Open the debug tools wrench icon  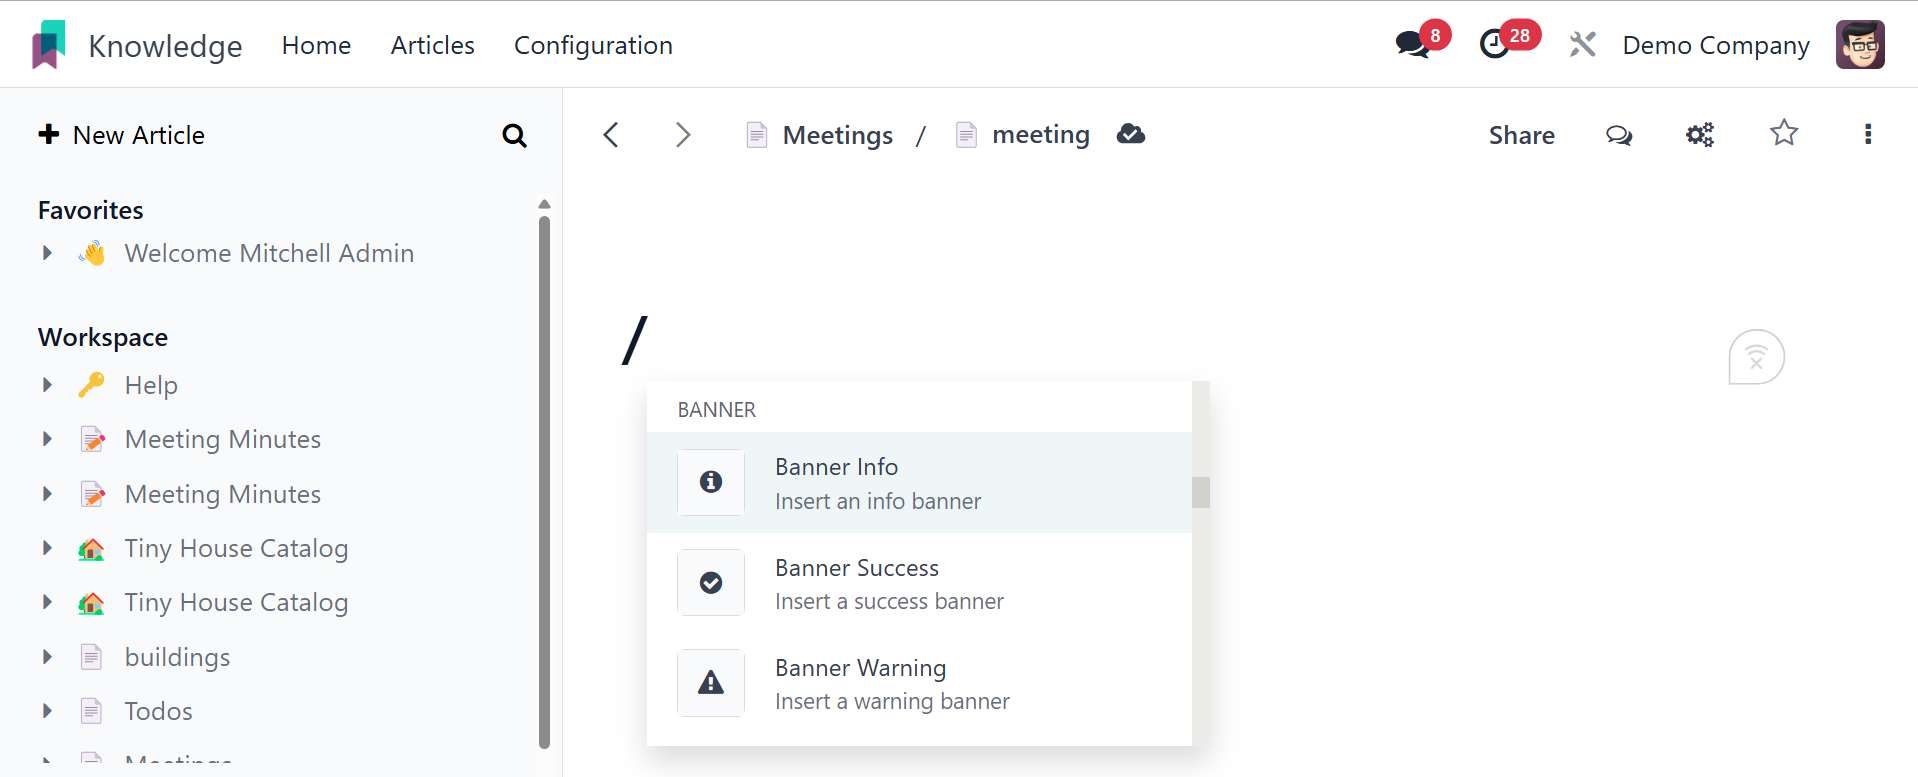click(1582, 45)
